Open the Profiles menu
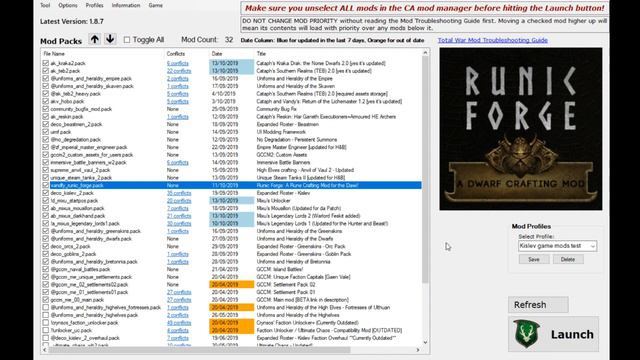The image size is (640, 360). click(94, 5)
